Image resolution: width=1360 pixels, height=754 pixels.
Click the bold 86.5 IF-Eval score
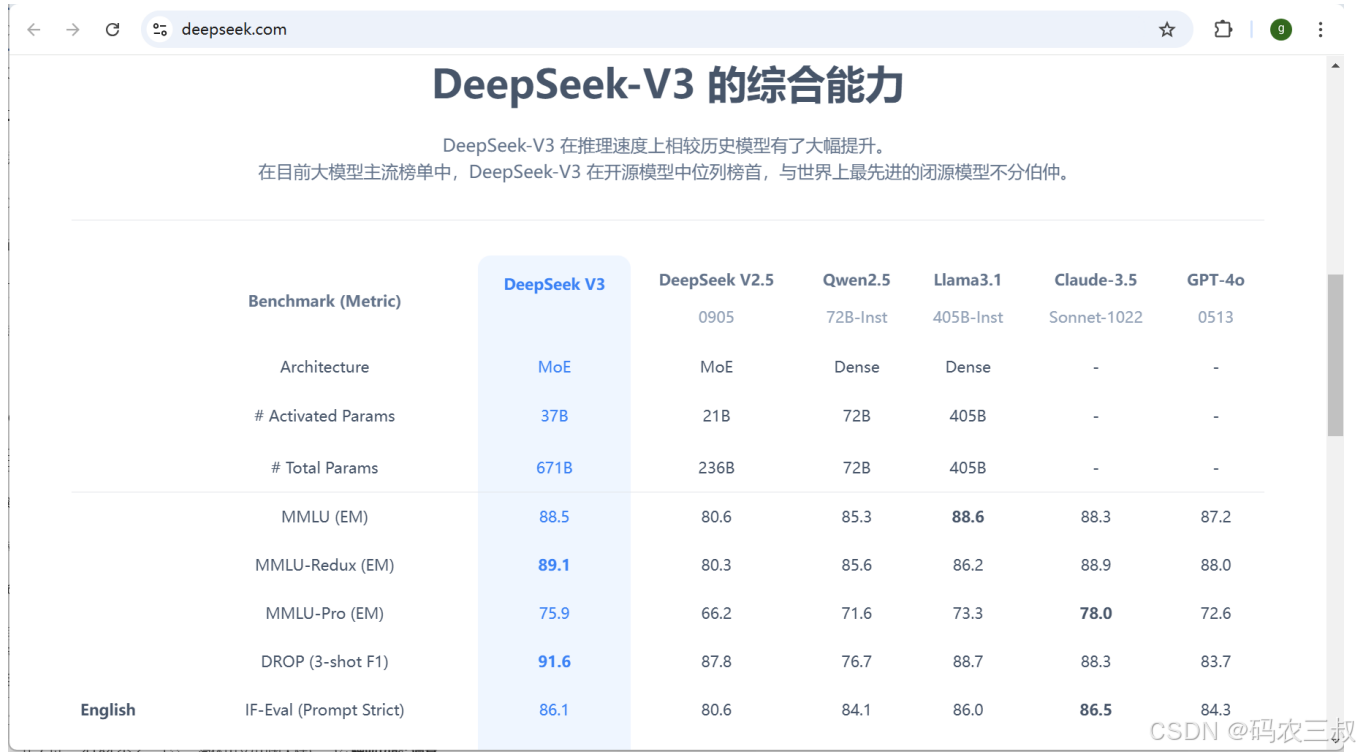click(1096, 710)
